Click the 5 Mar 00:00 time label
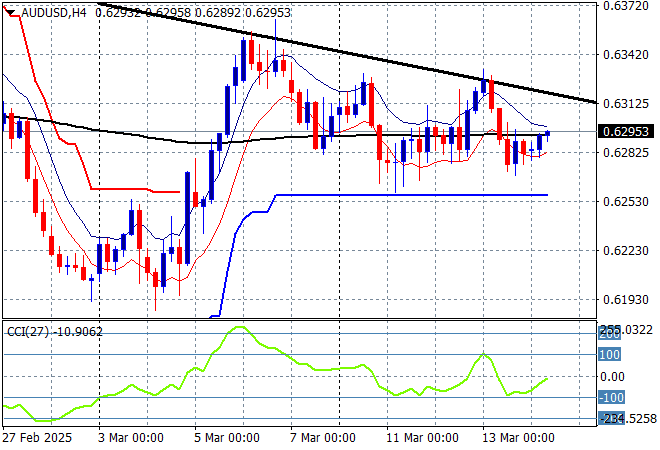The height and width of the screenshot is (450, 660). pos(226,438)
